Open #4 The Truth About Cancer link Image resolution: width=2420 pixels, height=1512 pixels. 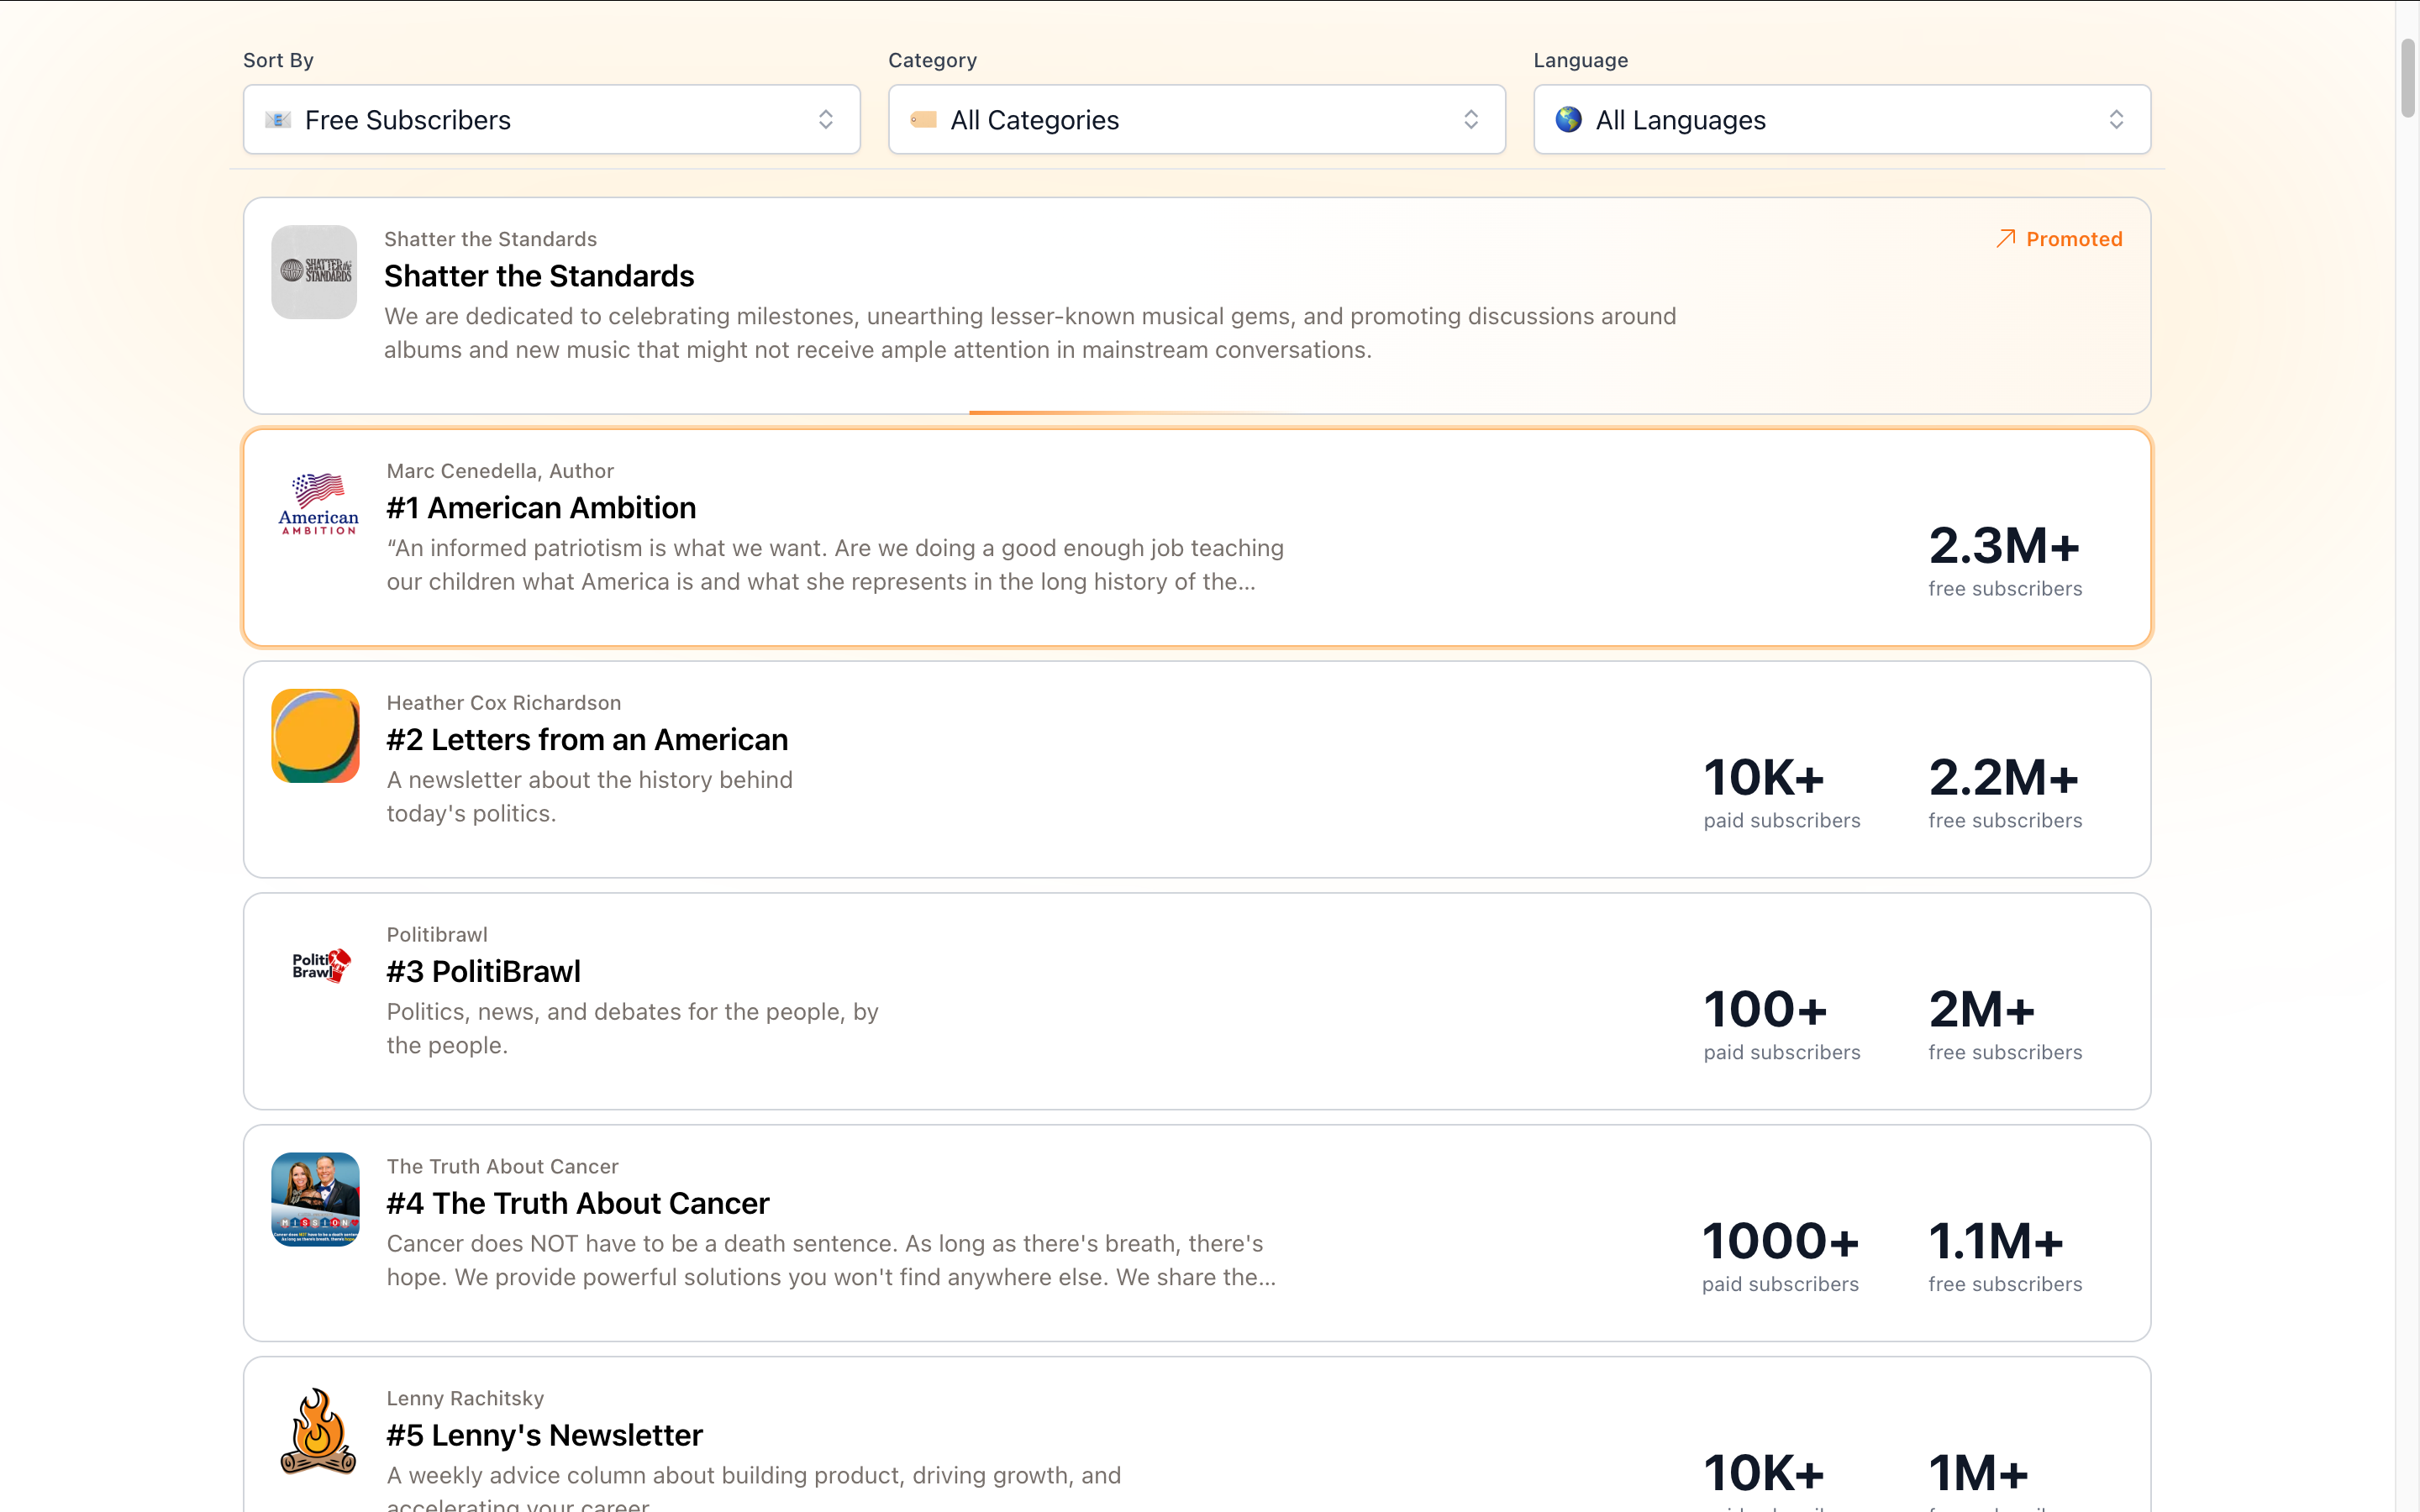578,1204
